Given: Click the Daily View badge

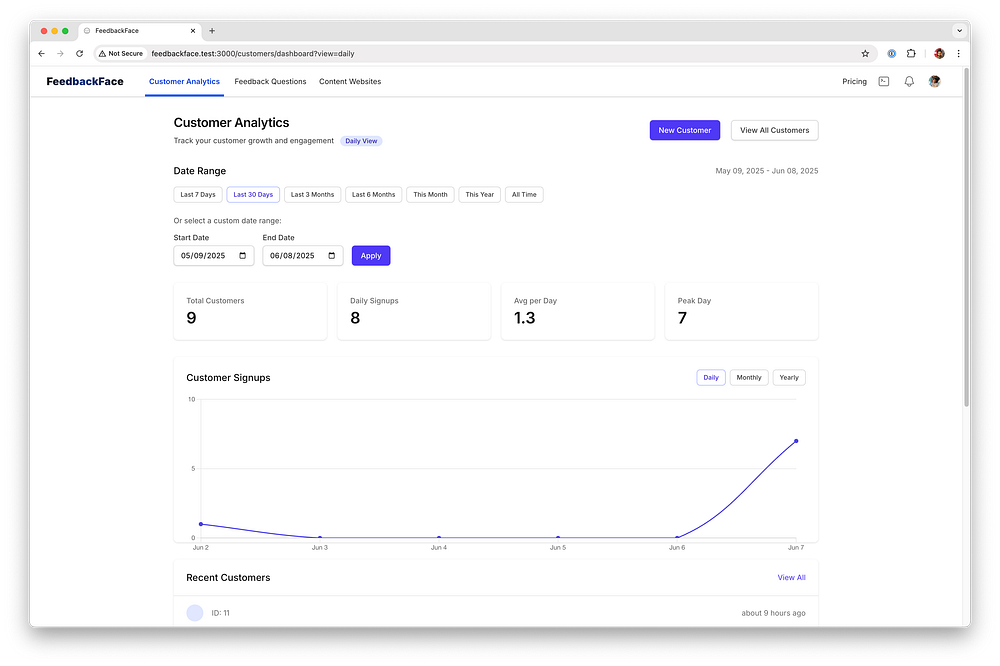Looking at the screenshot, I should click(361, 141).
